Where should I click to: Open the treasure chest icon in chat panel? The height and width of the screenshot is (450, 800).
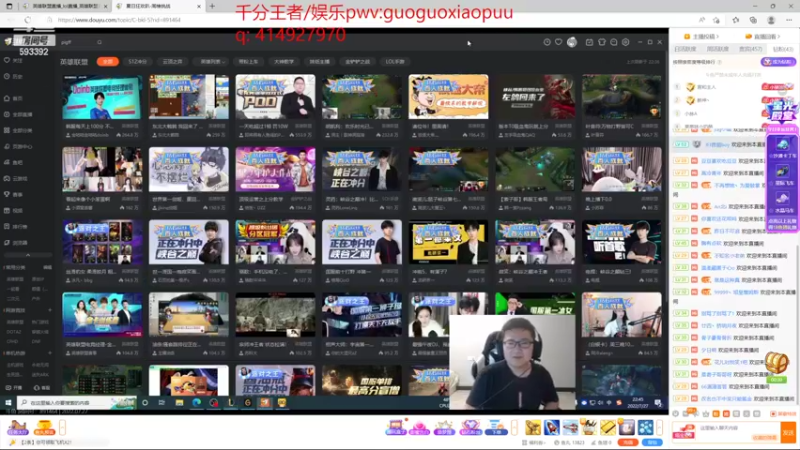click(x=777, y=364)
